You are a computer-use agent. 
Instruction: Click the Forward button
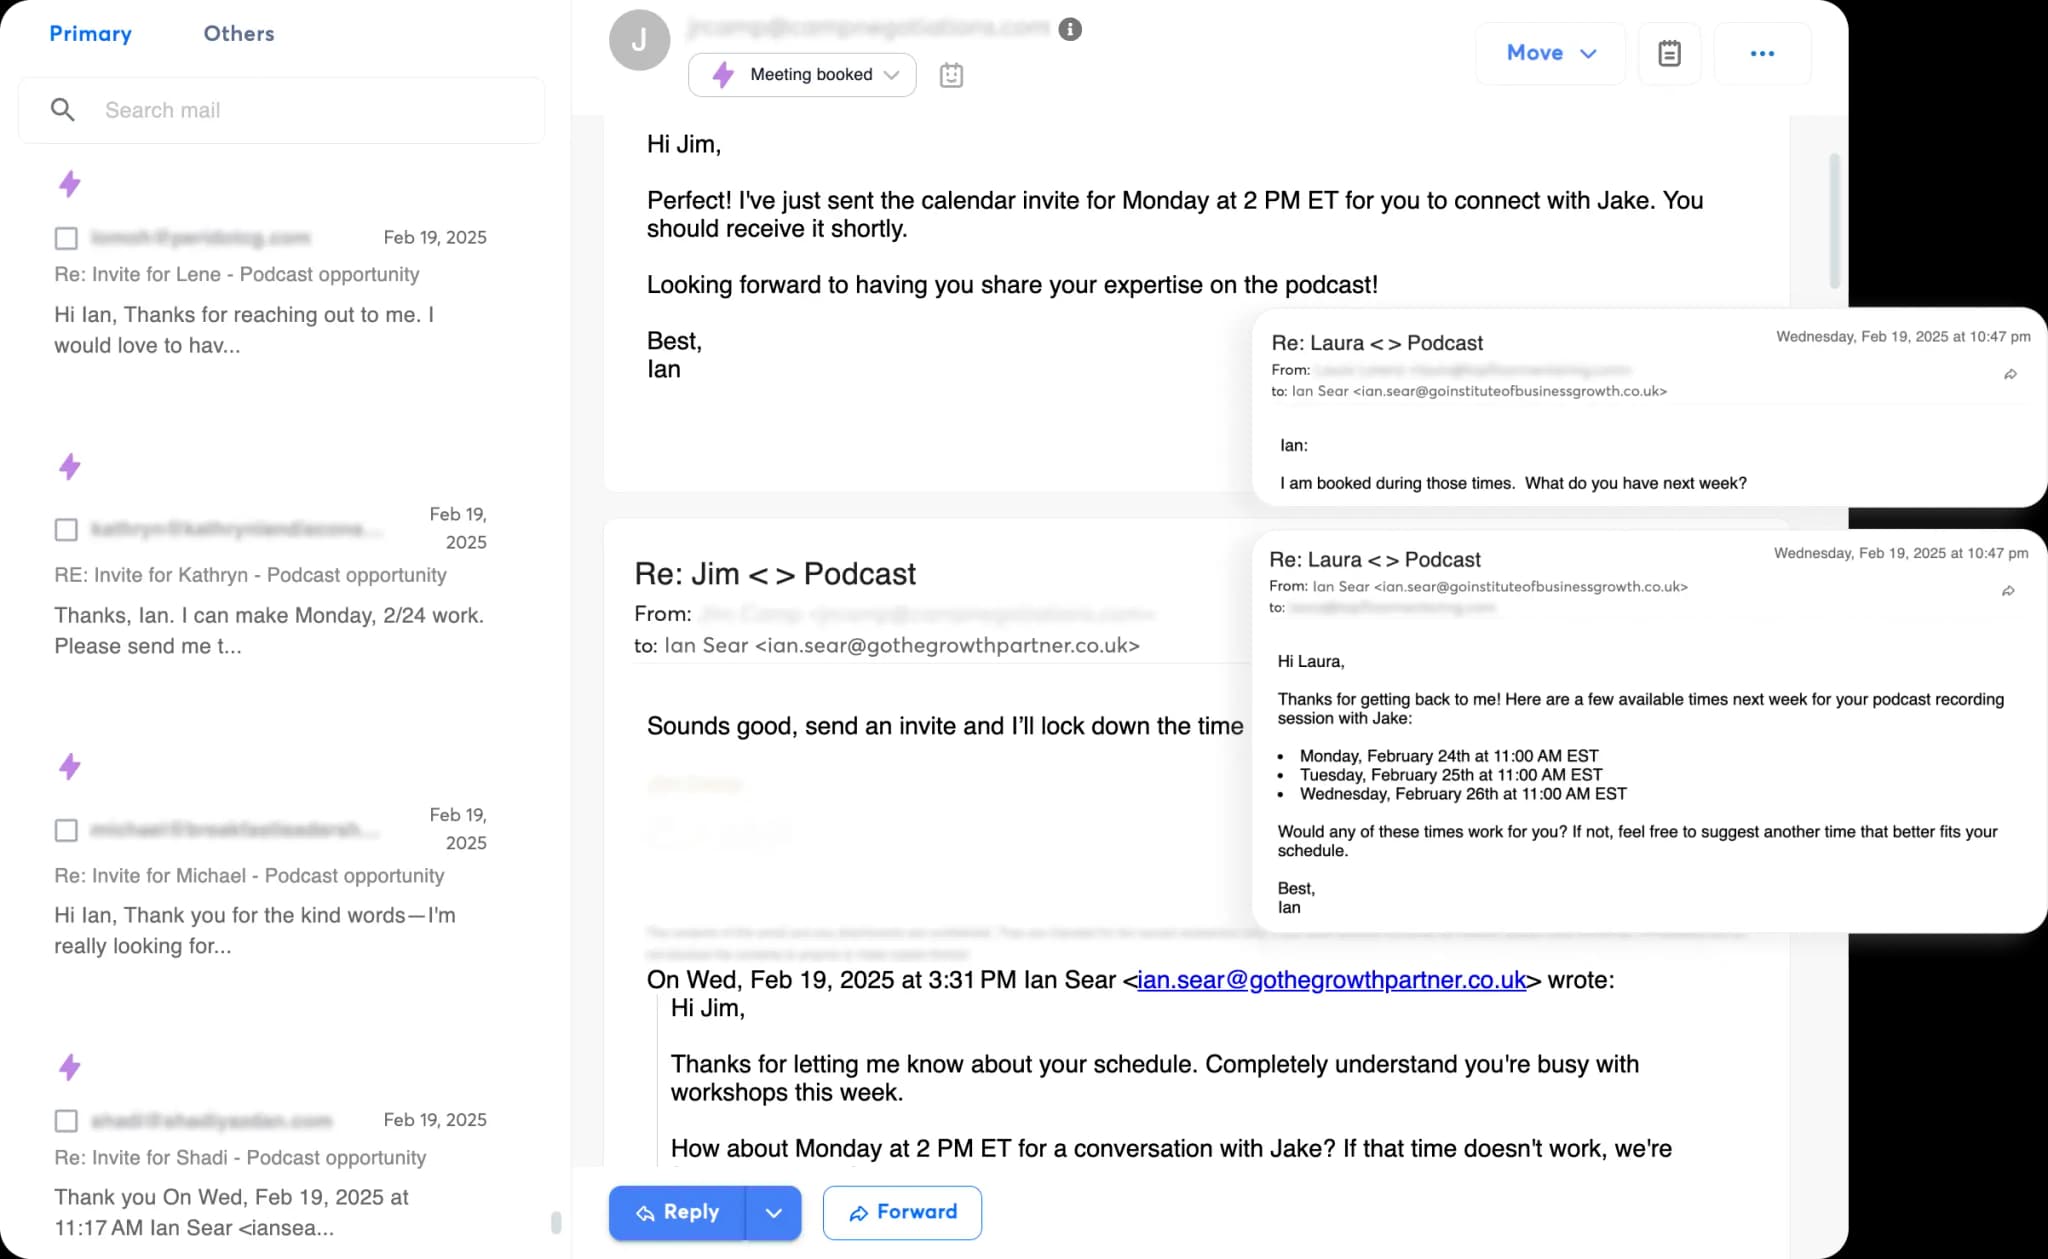click(902, 1212)
